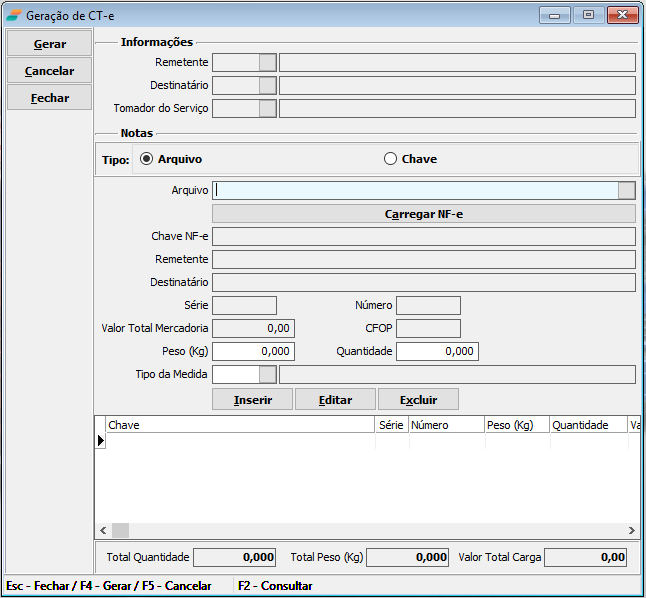Focus the Arquivo file path input
Image resolution: width=646 pixels, height=598 pixels.
pos(415,191)
